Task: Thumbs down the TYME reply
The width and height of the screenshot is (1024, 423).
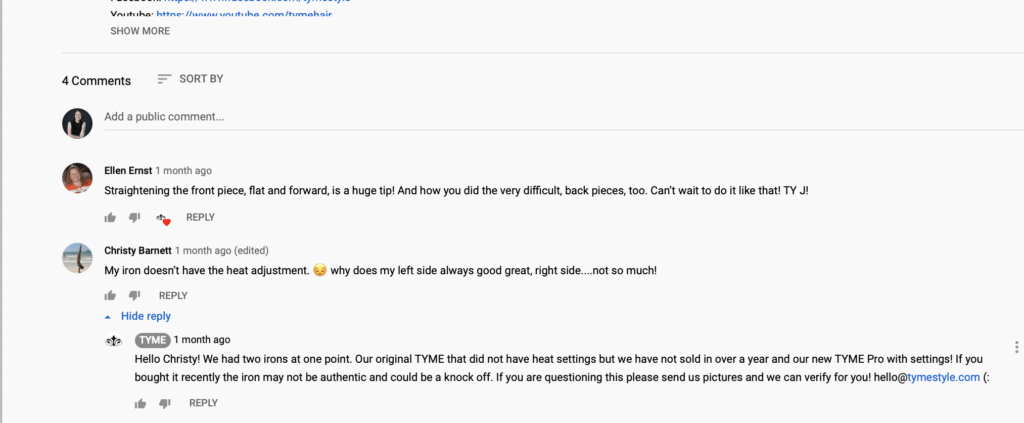Action: (x=165, y=403)
